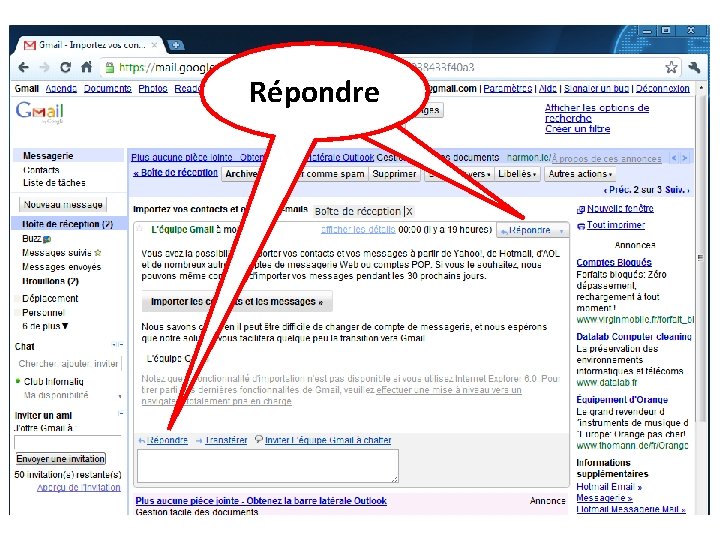This screenshot has height=540, width=720.
Task: Open the Buzz folder
Action: click(x=32, y=239)
